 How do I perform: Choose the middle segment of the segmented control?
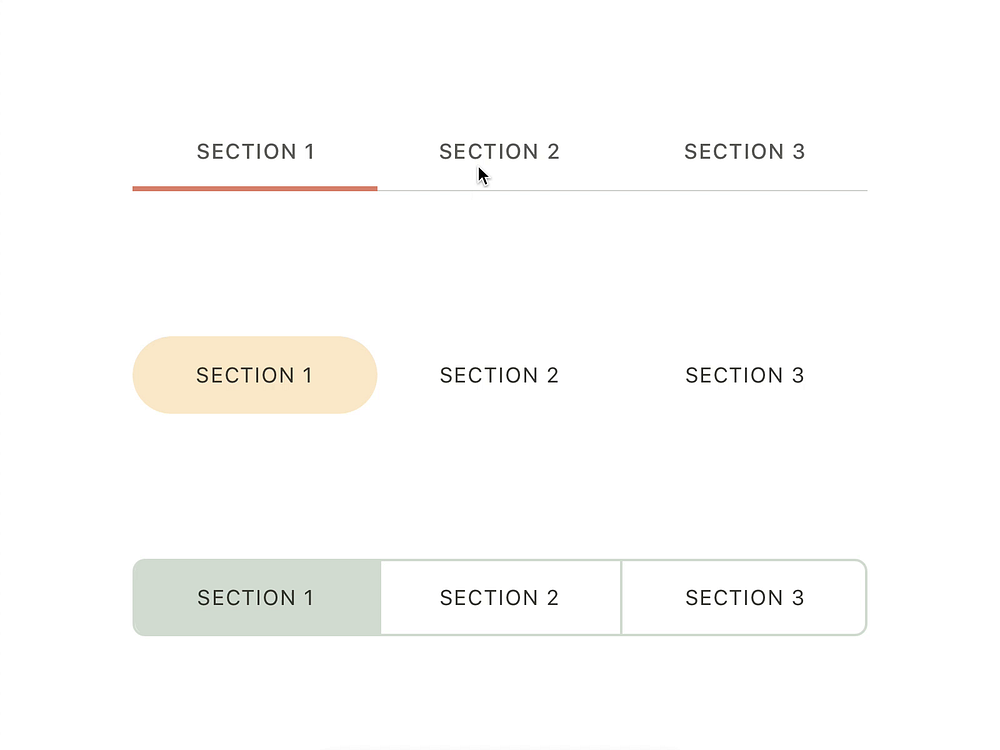(500, 597)
